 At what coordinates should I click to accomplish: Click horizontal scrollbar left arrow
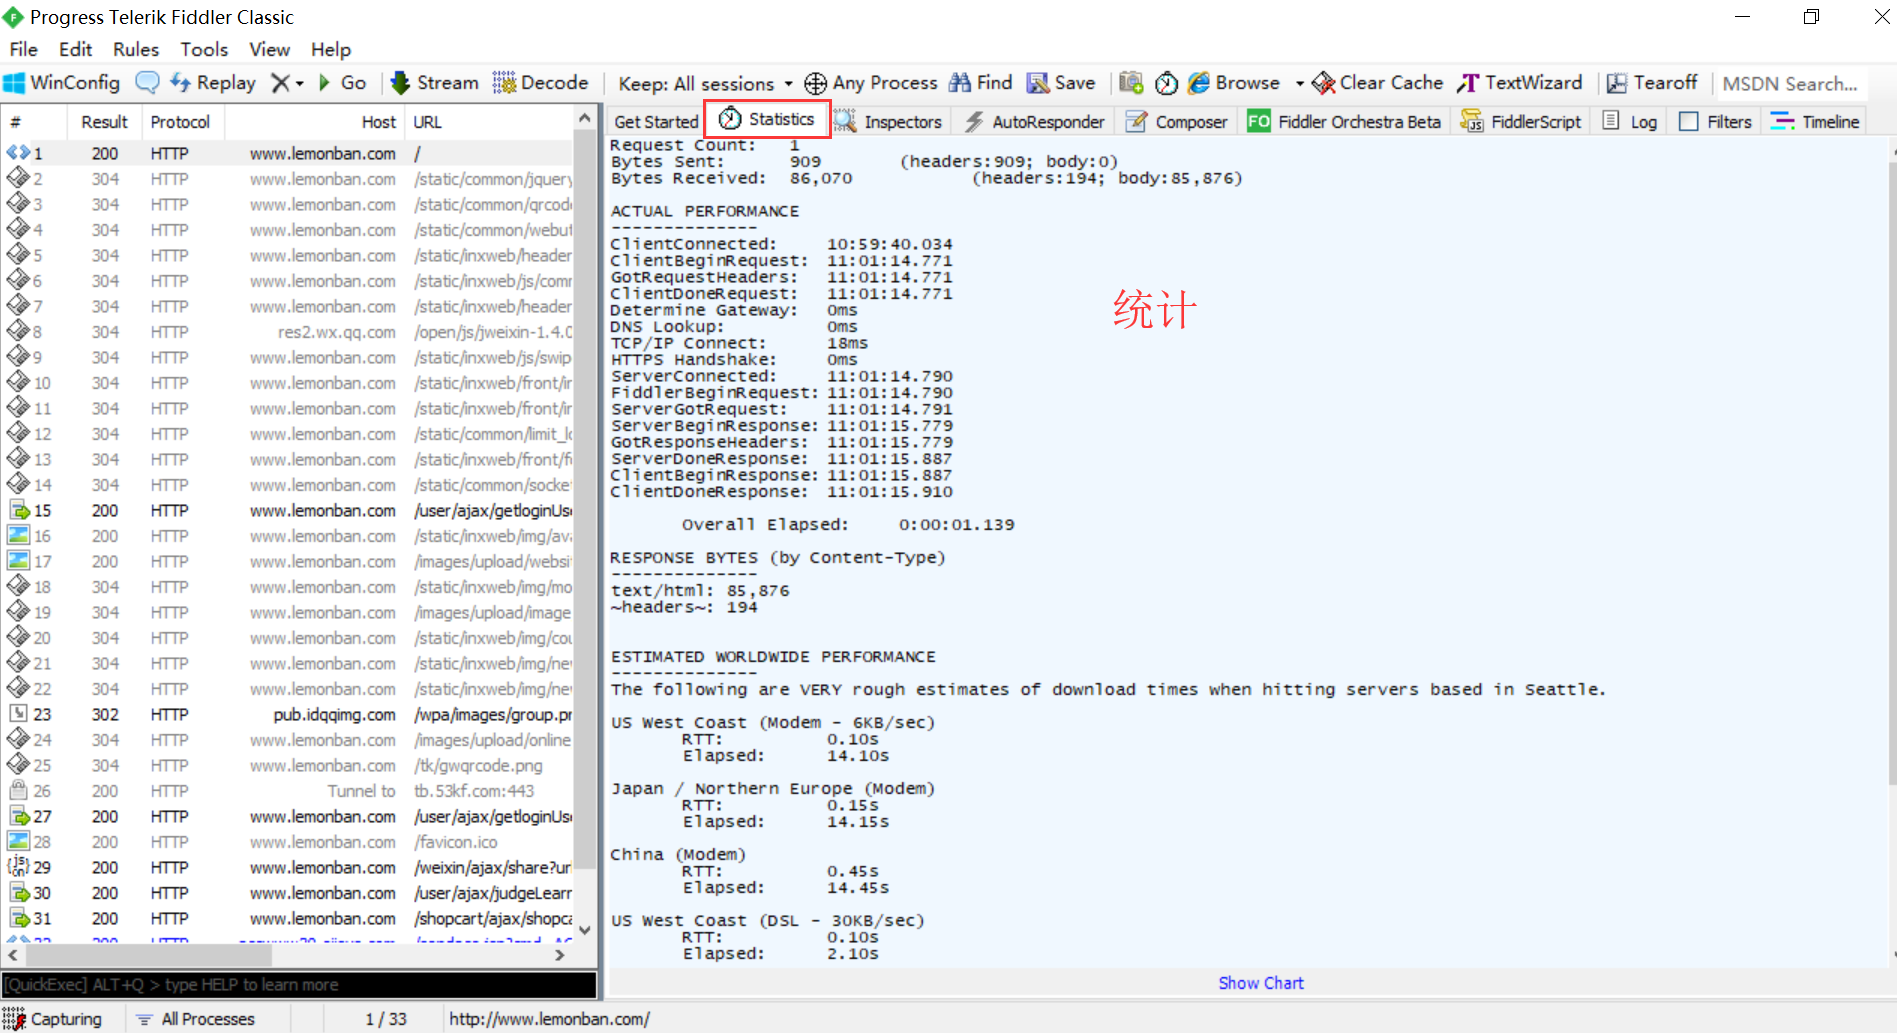12,955
